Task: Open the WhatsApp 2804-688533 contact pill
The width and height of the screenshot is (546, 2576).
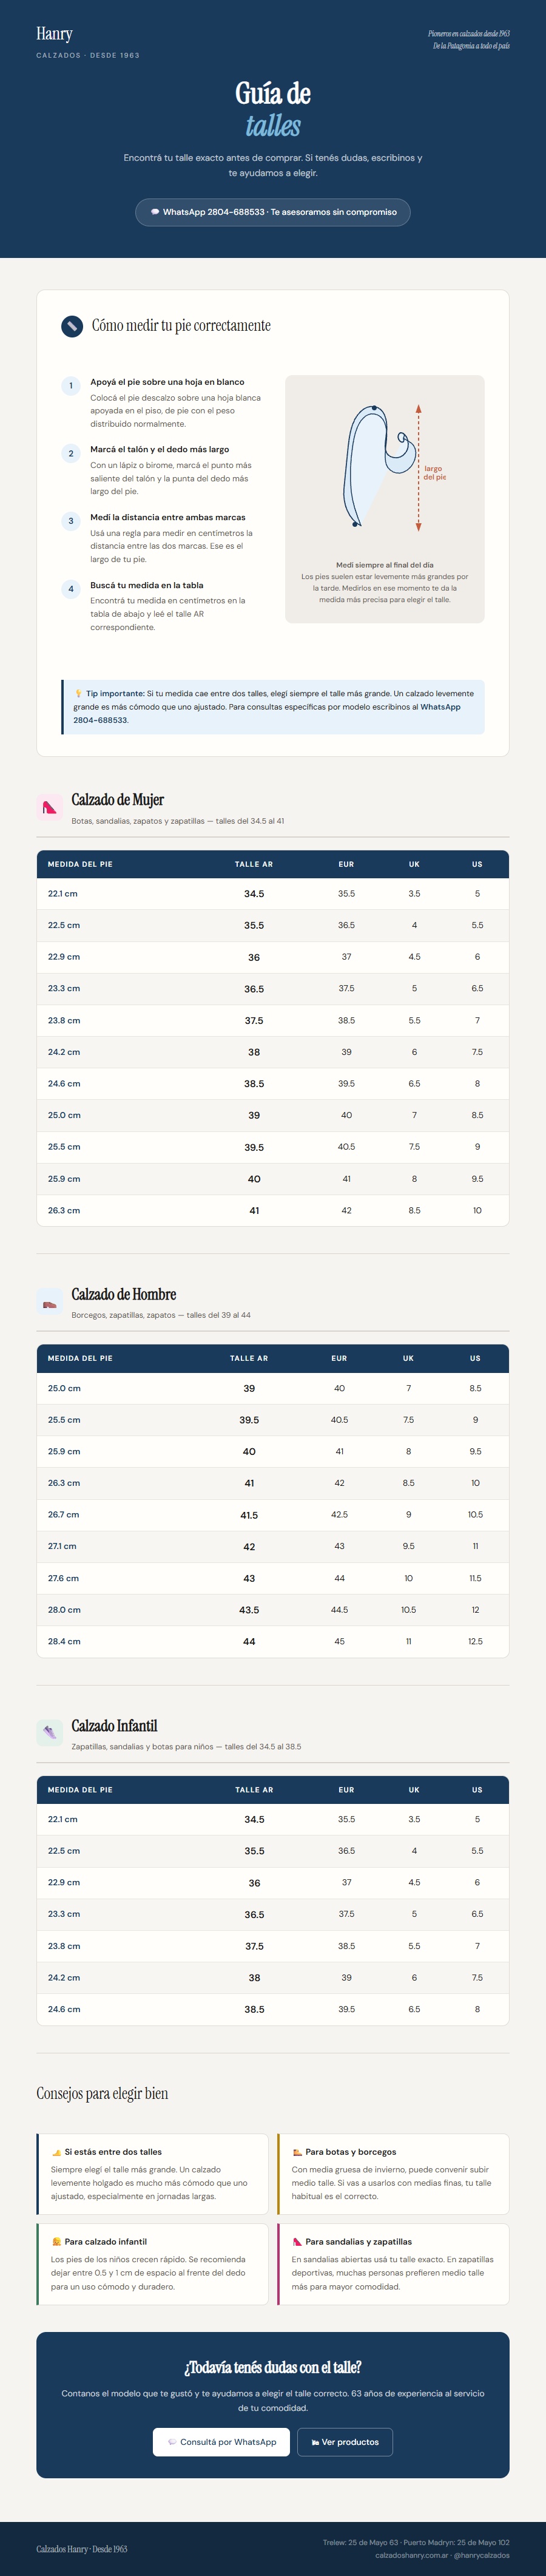Action: (x=273, y=212)
